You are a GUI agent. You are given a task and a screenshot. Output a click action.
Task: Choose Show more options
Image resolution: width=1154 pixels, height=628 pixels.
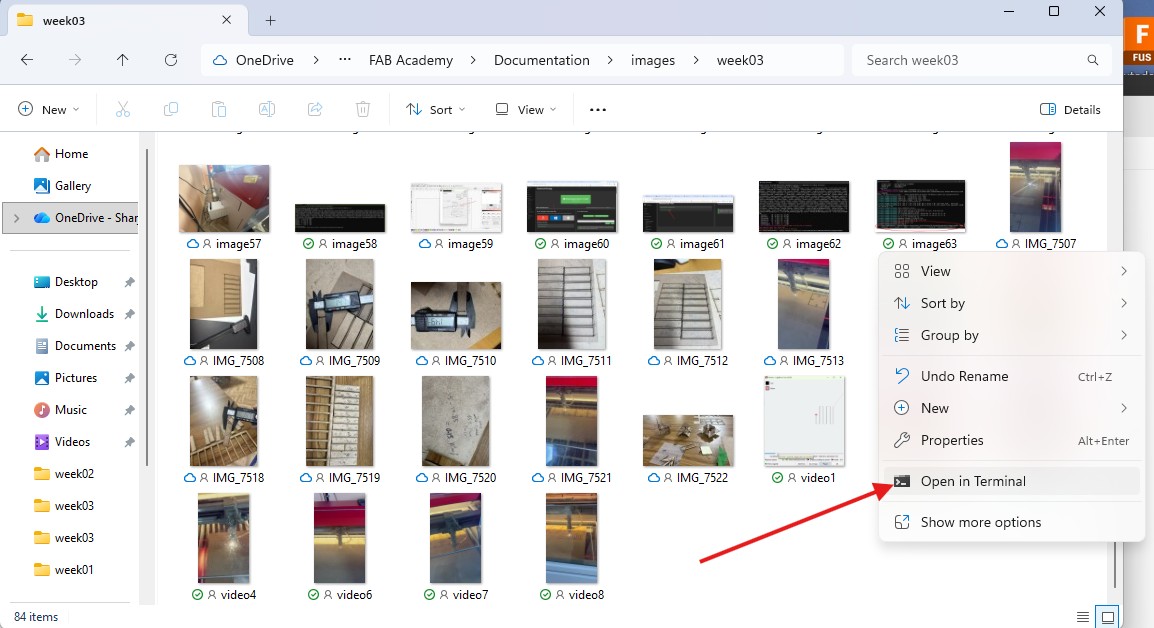tap(1011, 523)
